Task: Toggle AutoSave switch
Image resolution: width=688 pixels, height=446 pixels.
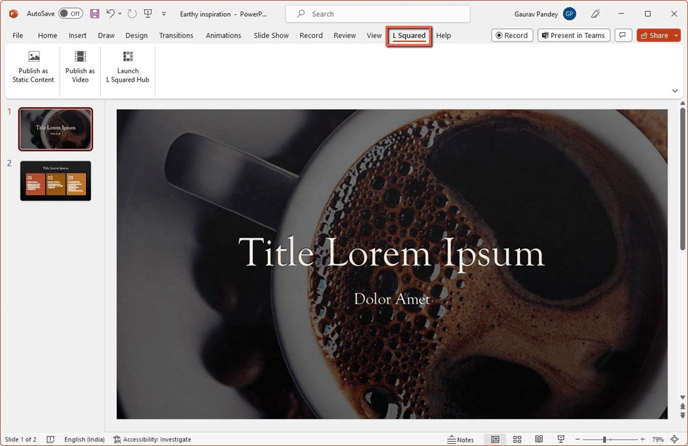Action: pos(71,14)
